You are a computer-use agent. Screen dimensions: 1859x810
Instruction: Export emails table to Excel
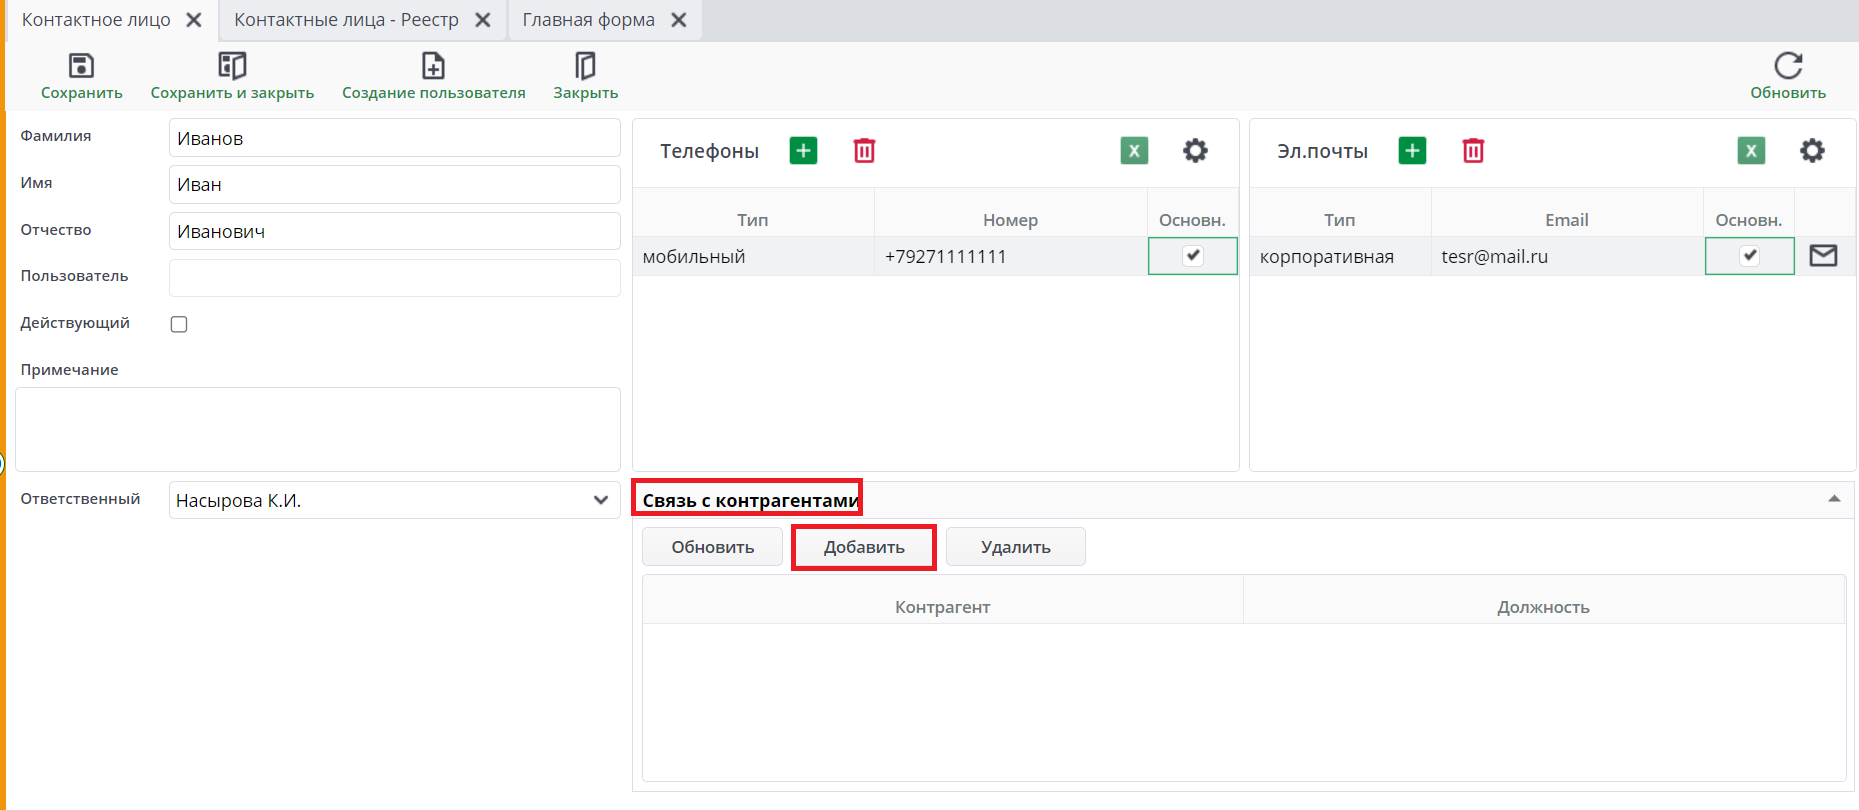coord(1750,151)
